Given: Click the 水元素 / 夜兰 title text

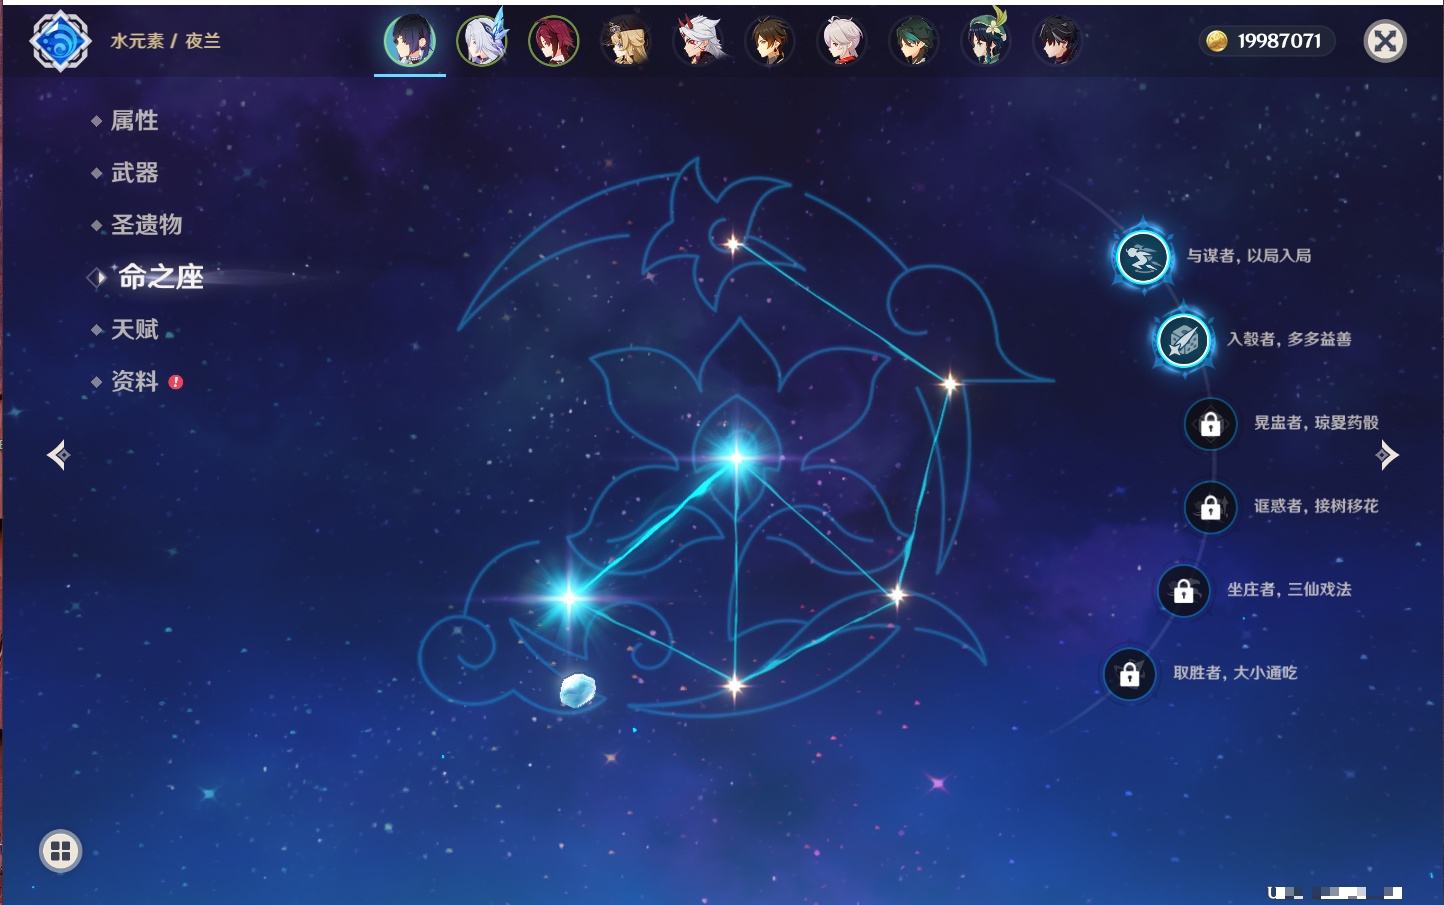Looking at the screenshot, I should coord(166,41).
